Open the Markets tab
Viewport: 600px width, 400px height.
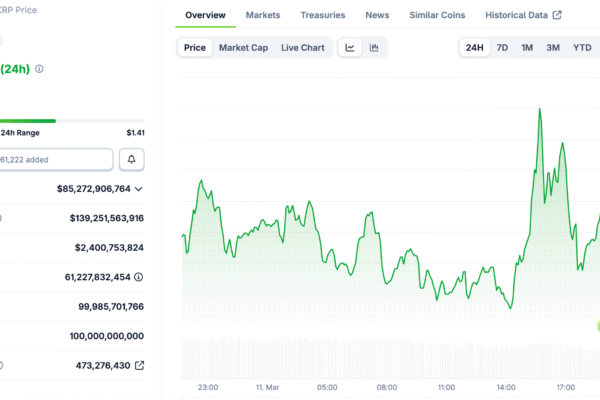(x=263, y=15)
